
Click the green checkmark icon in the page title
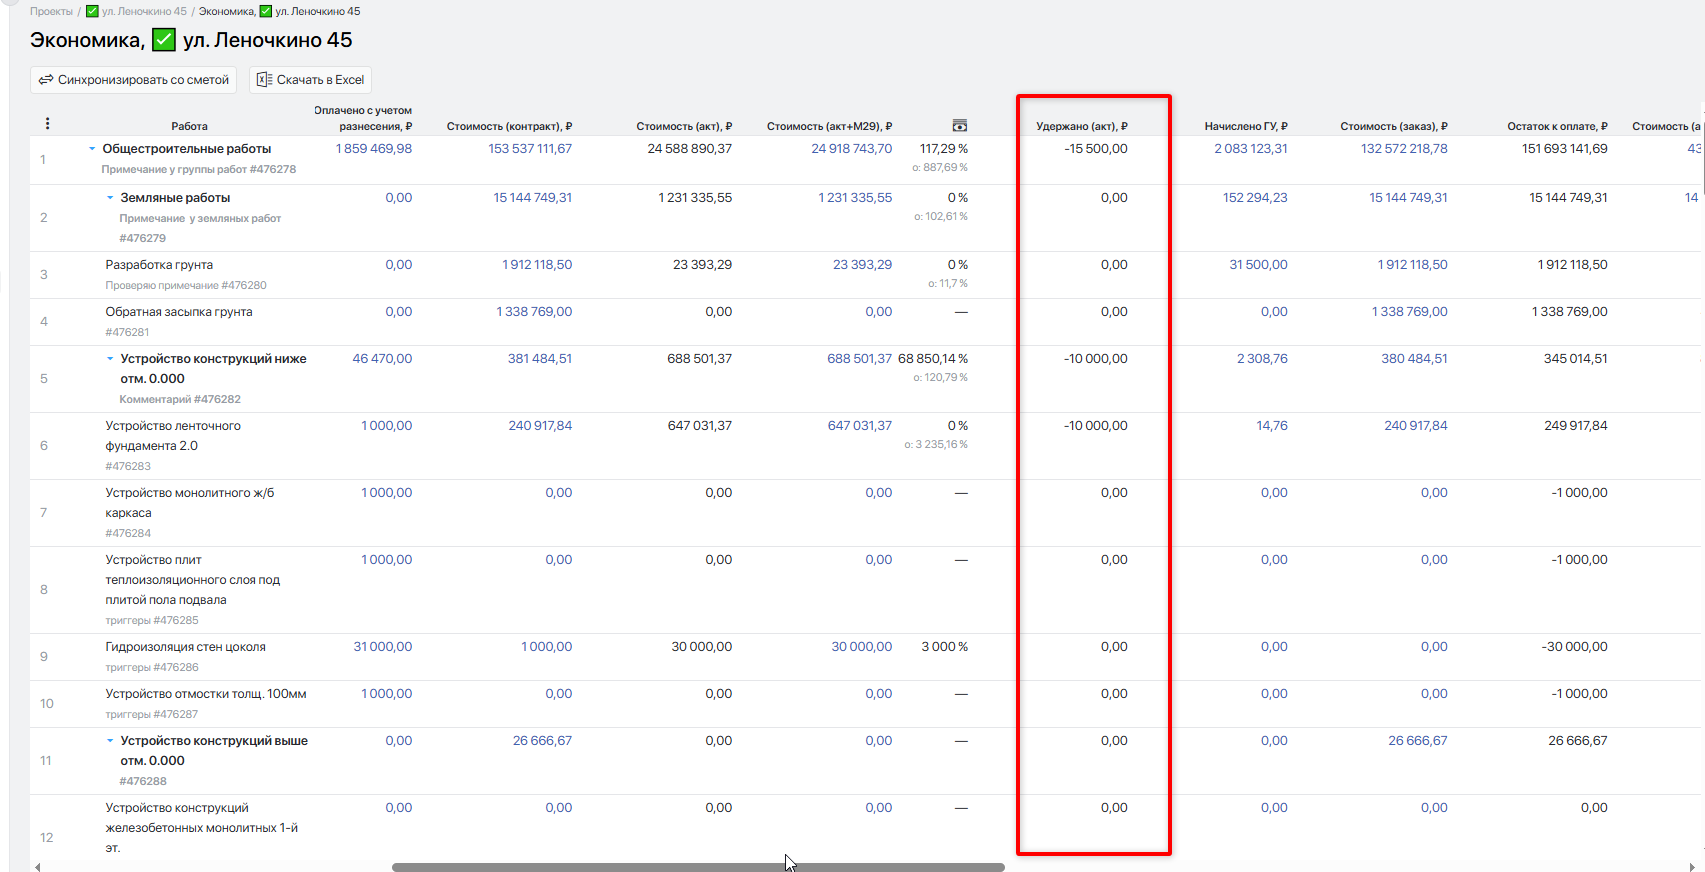[164, 40]
